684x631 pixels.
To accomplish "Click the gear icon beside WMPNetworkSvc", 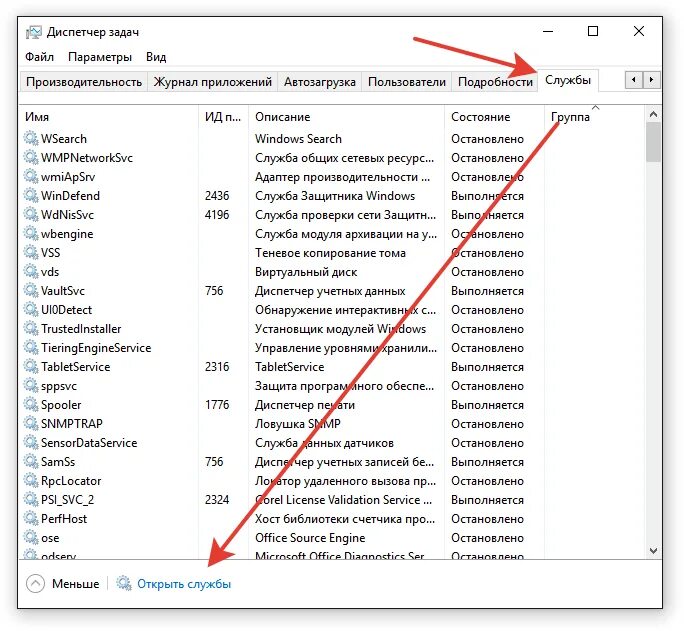I will click(31, 157).
